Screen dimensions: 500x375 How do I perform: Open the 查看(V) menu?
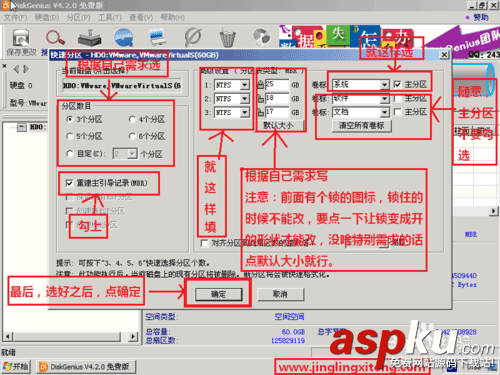(x=141, y=17)
